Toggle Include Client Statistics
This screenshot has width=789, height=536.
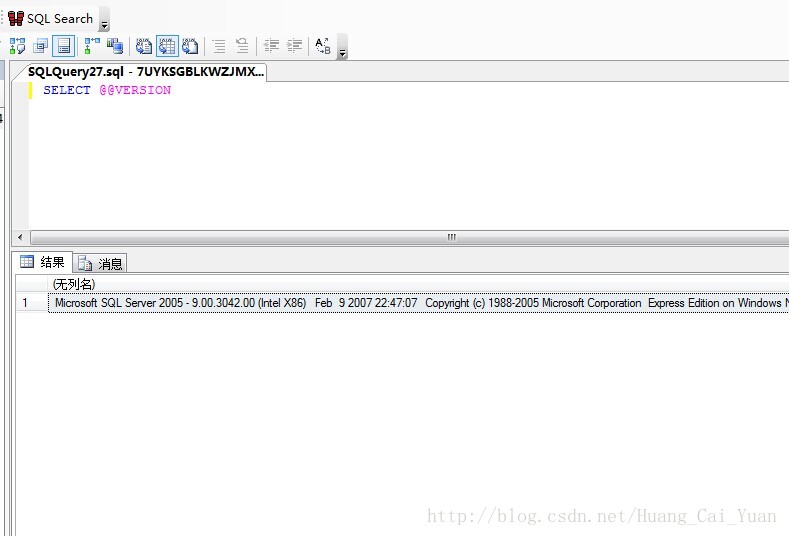(x=115, y=46)
